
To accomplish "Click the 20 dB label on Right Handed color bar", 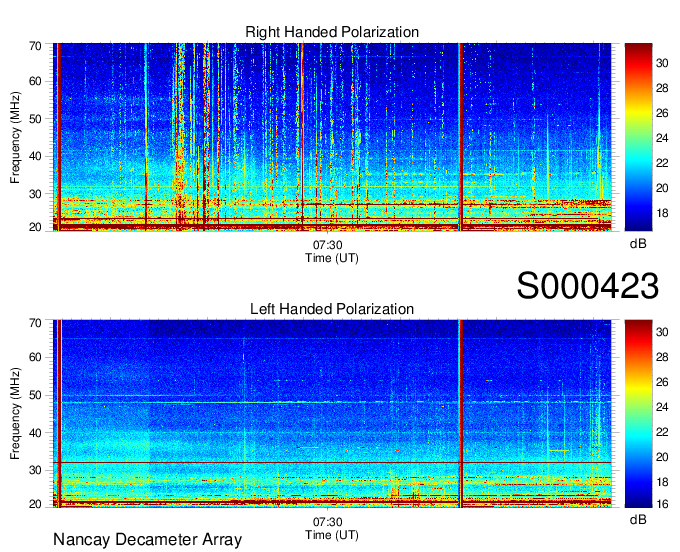I will pyautogui.click(x=662, y=188).
